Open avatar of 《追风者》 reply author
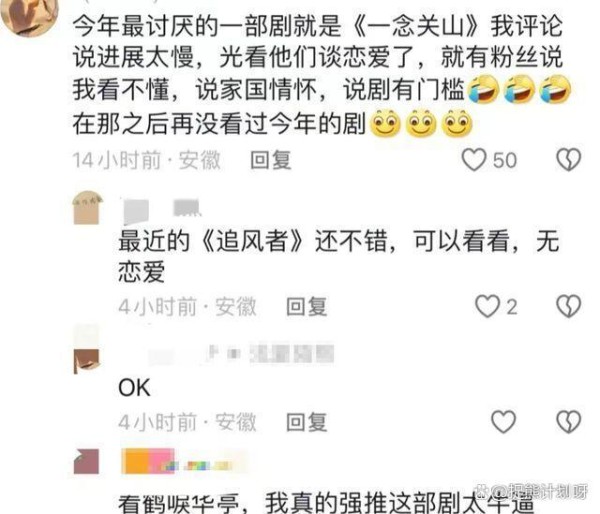 pyautogui.click(x=87, y=208)
